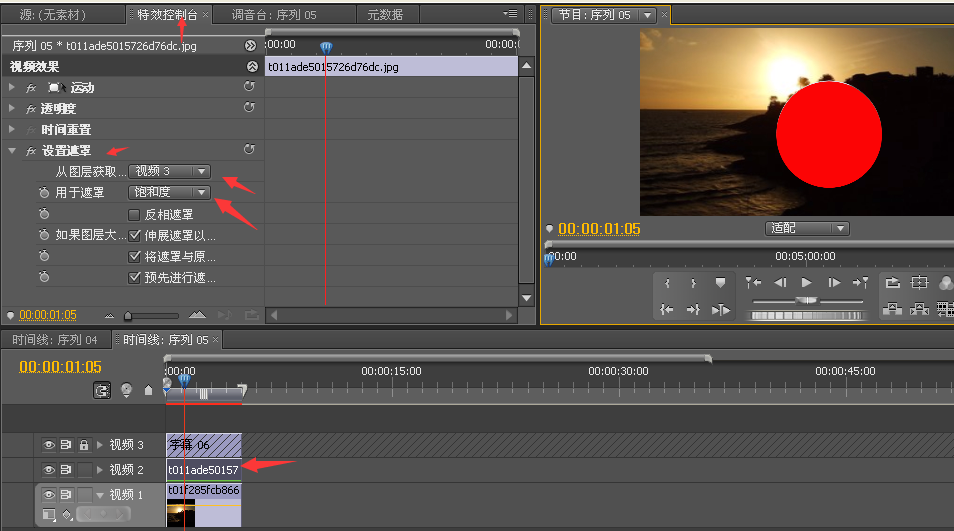Screen dimensions: 954x531
Task: Uncheck Premultiply Matte Layer
Action: coord(134,278)
